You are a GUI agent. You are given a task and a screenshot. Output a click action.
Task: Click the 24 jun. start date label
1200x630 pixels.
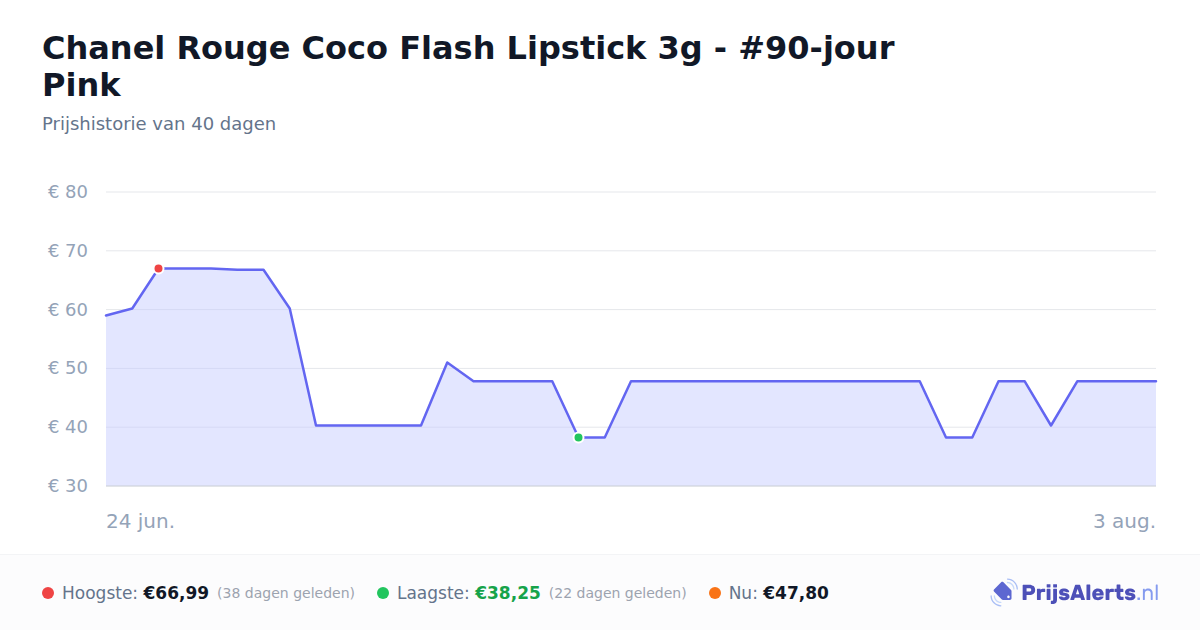point(141,522)
